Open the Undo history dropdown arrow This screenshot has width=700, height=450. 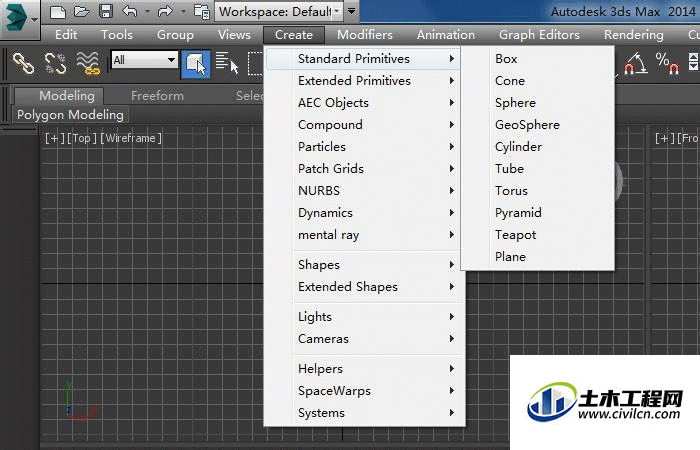point(147,11)
